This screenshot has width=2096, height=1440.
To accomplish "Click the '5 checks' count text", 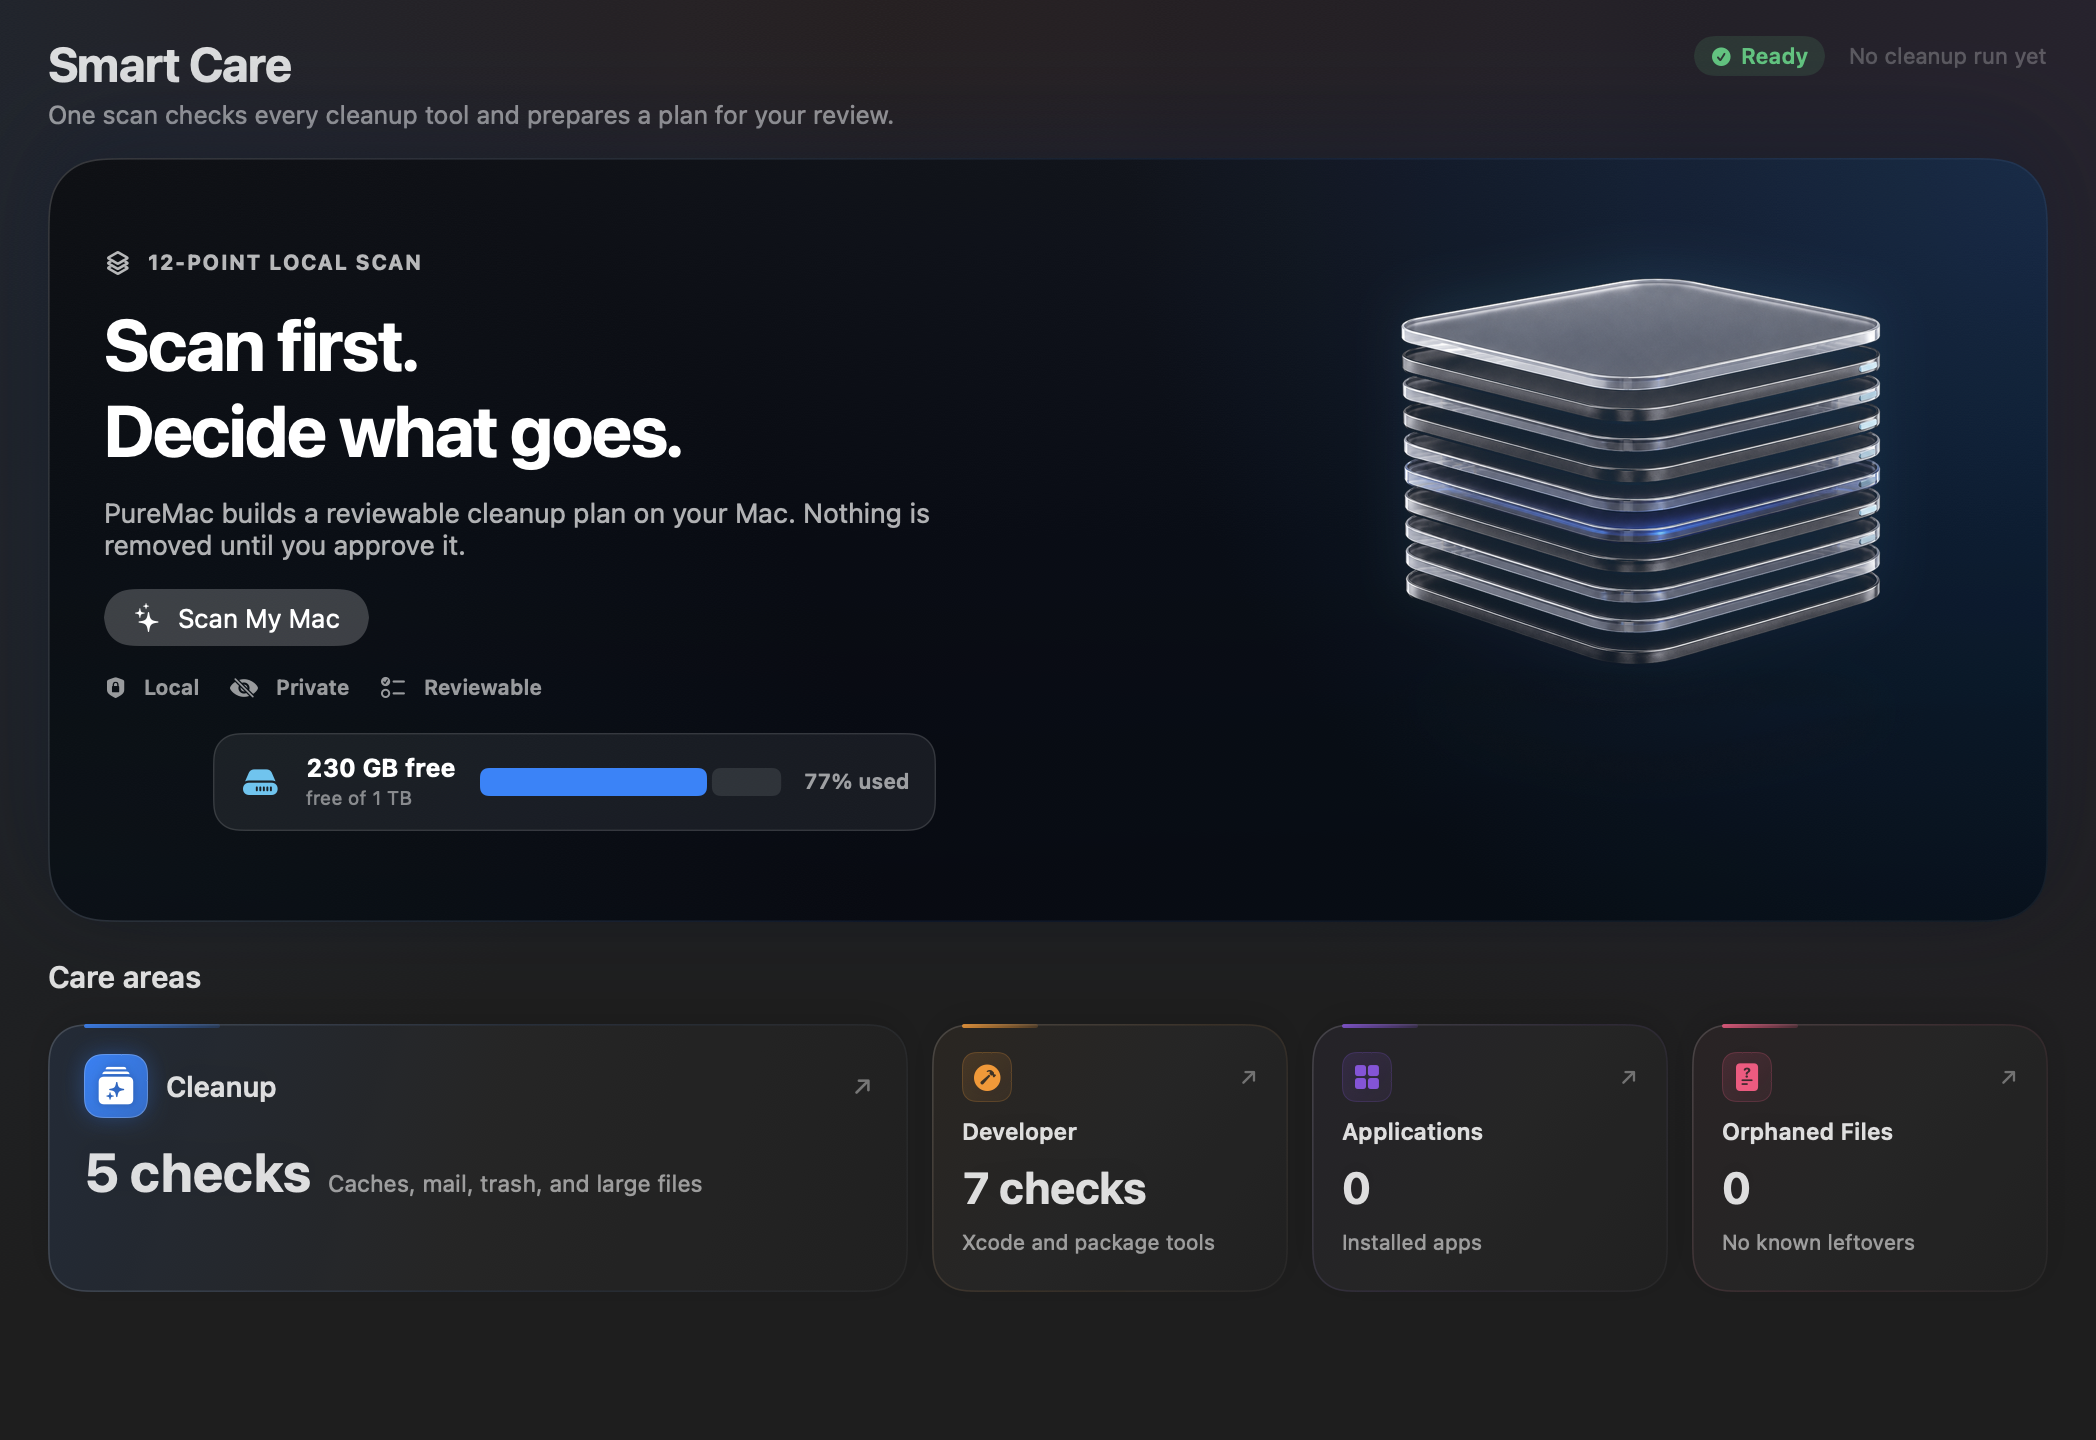I will tap(198, 1173).
